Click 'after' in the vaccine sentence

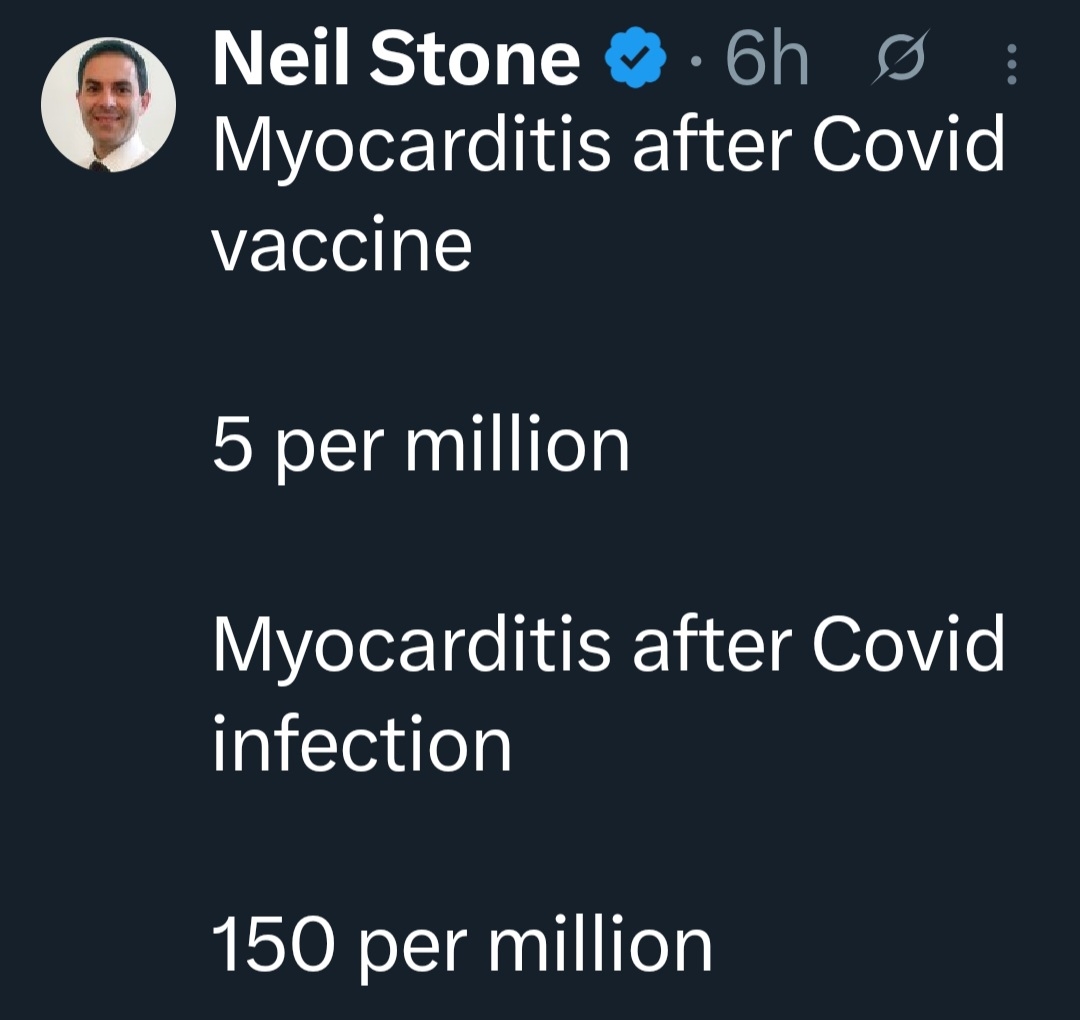tap(710, 145)
